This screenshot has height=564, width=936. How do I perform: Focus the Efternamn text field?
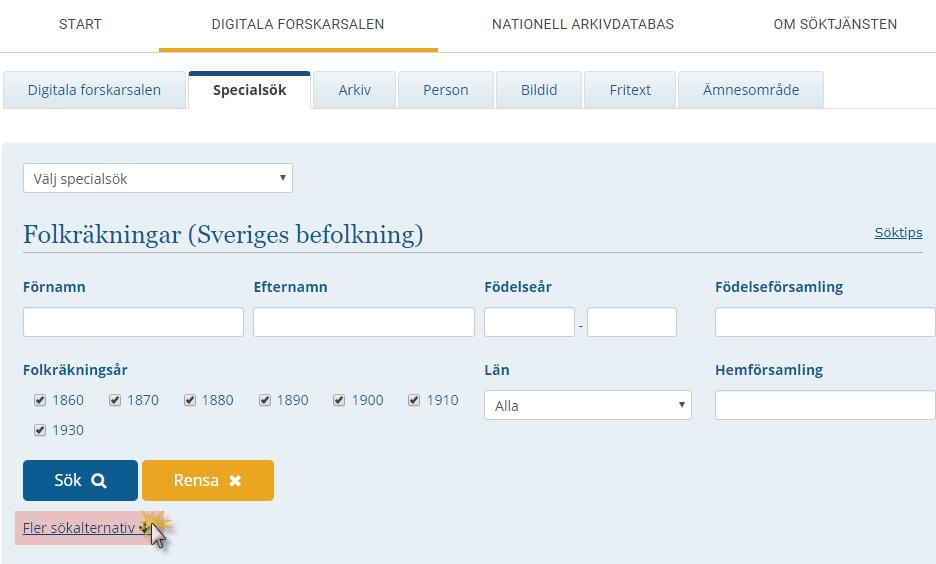click(364, 322)
